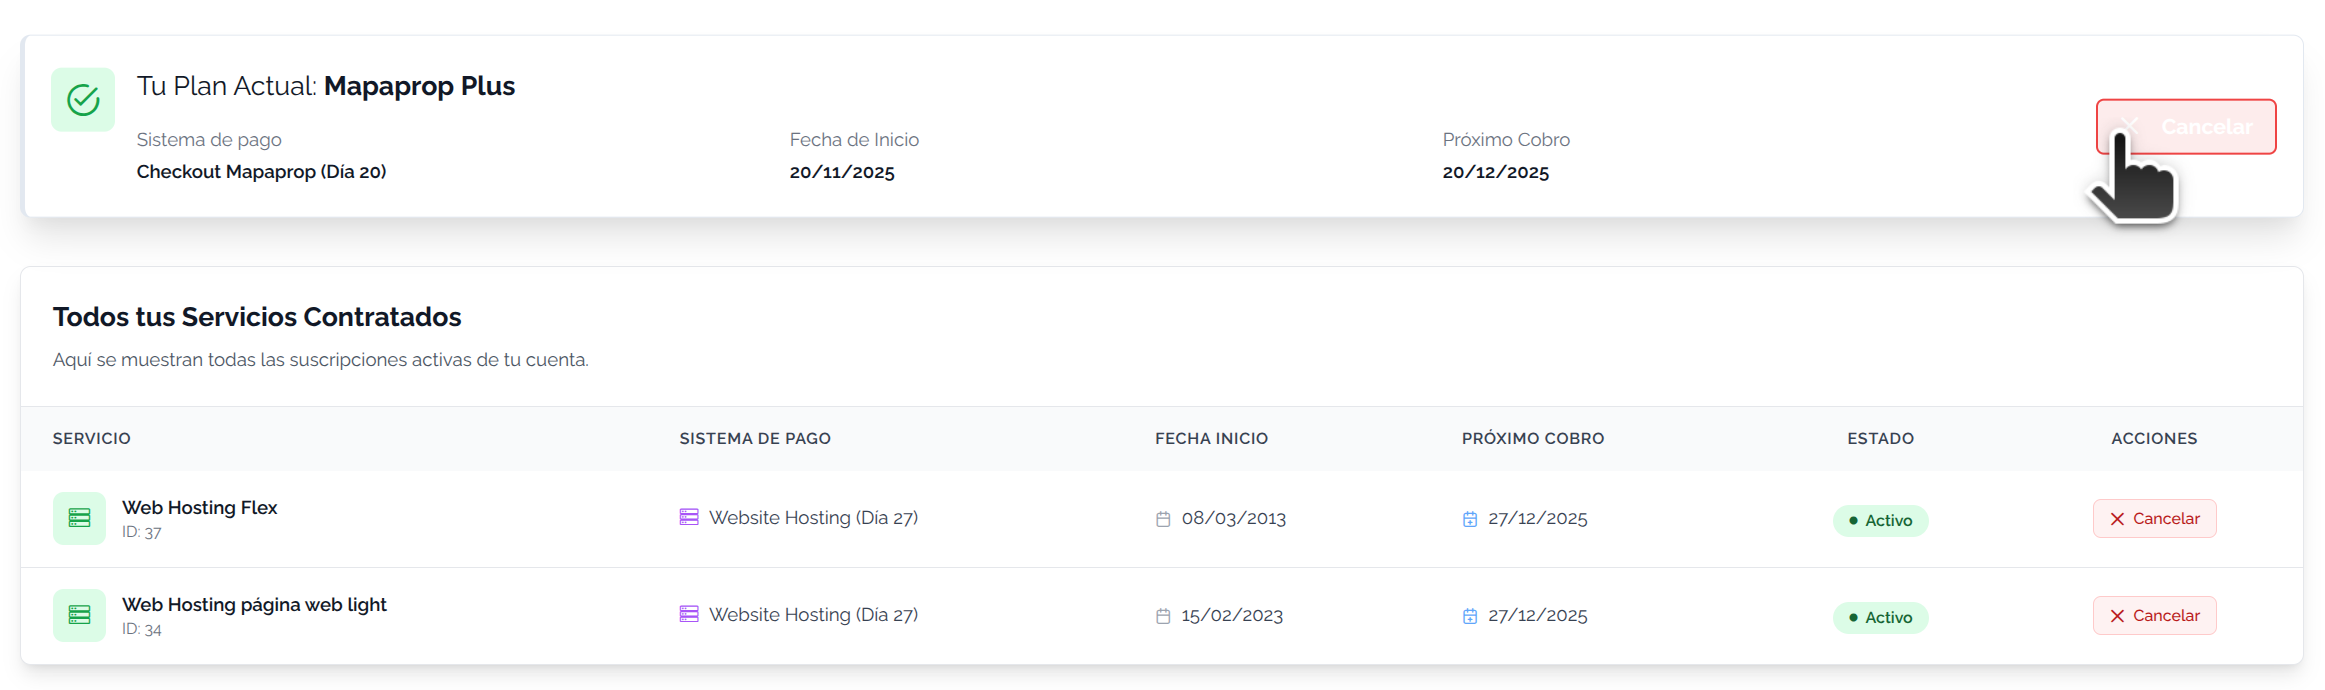
Task: Cancel the Web Hosting página web light service
Action: [x=2155, y=616]
